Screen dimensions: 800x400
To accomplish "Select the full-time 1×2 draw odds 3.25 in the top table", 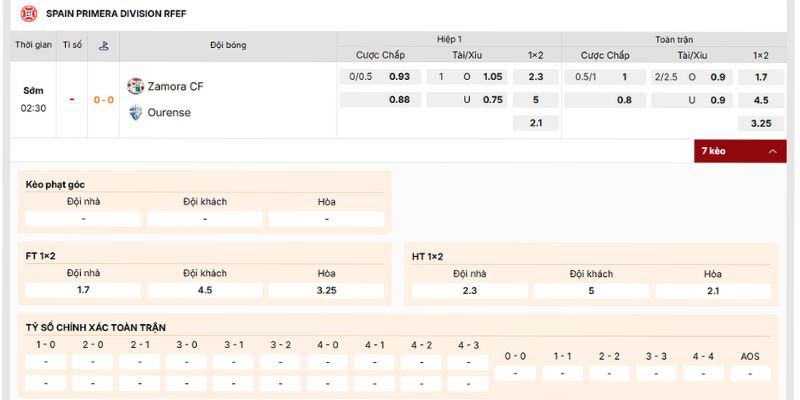I will point(760,123).
